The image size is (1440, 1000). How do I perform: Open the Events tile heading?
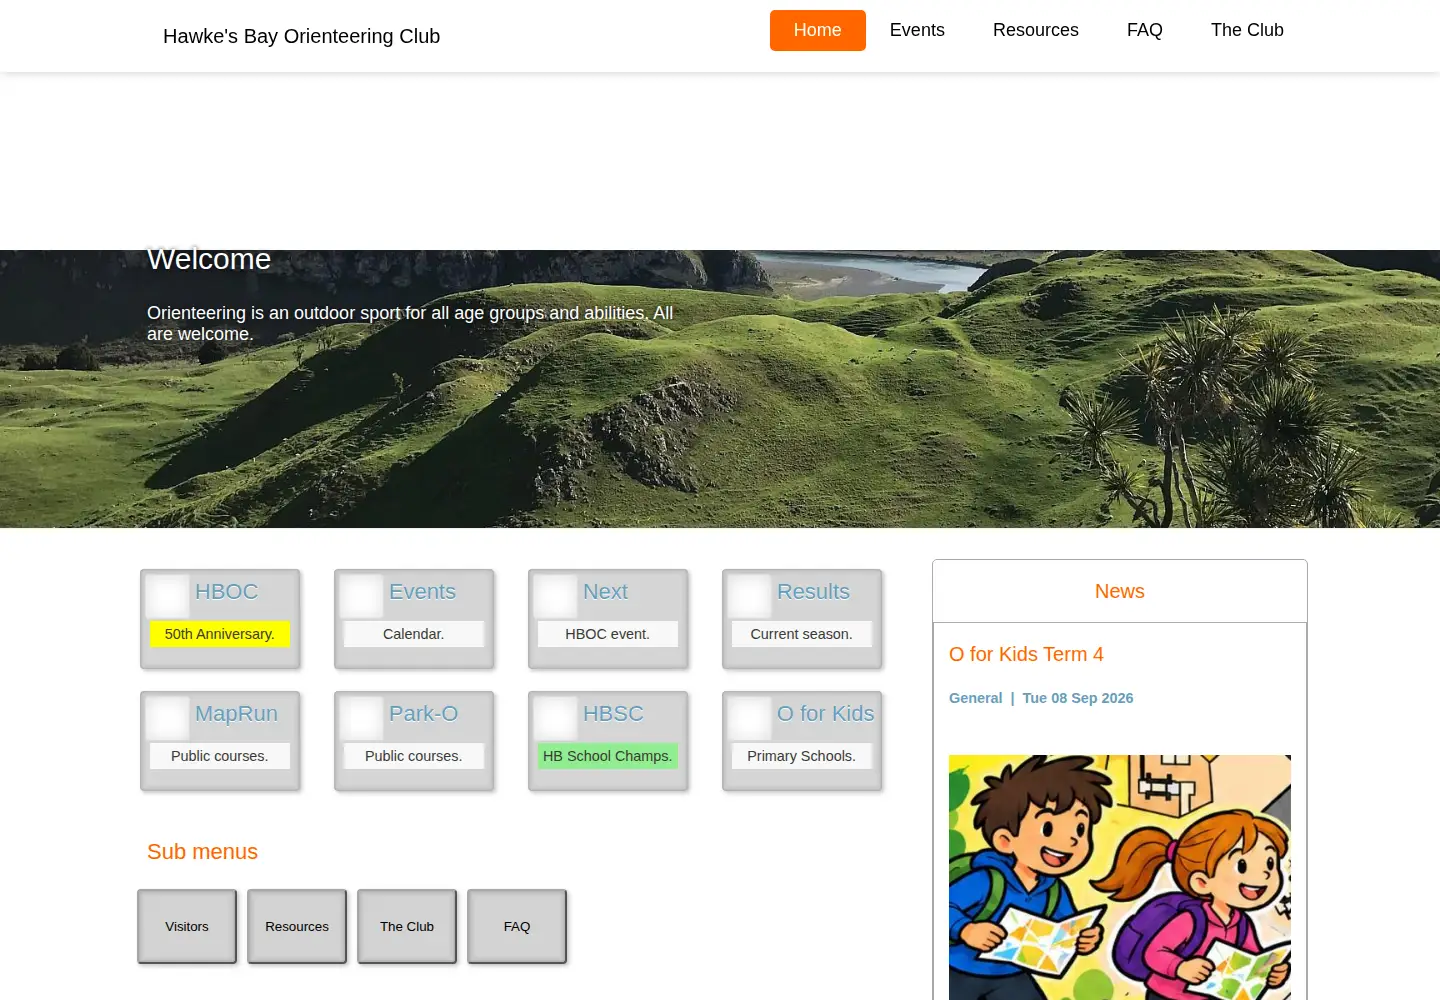click(x=422, y=591)
